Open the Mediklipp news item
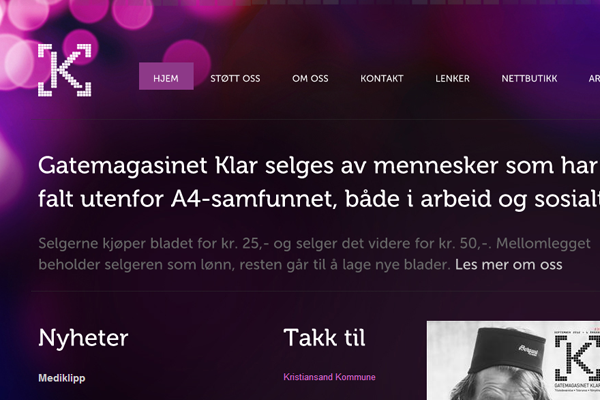This screenshot has height=400, width=600. point(62,378)
